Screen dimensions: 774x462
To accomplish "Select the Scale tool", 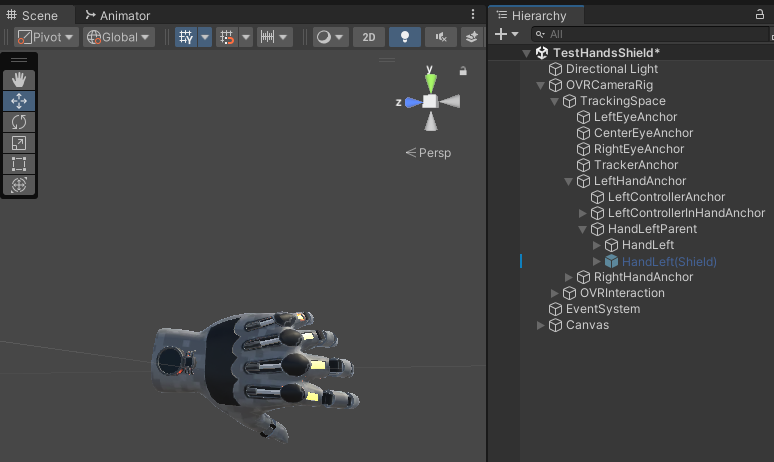I will click(19, 143).
